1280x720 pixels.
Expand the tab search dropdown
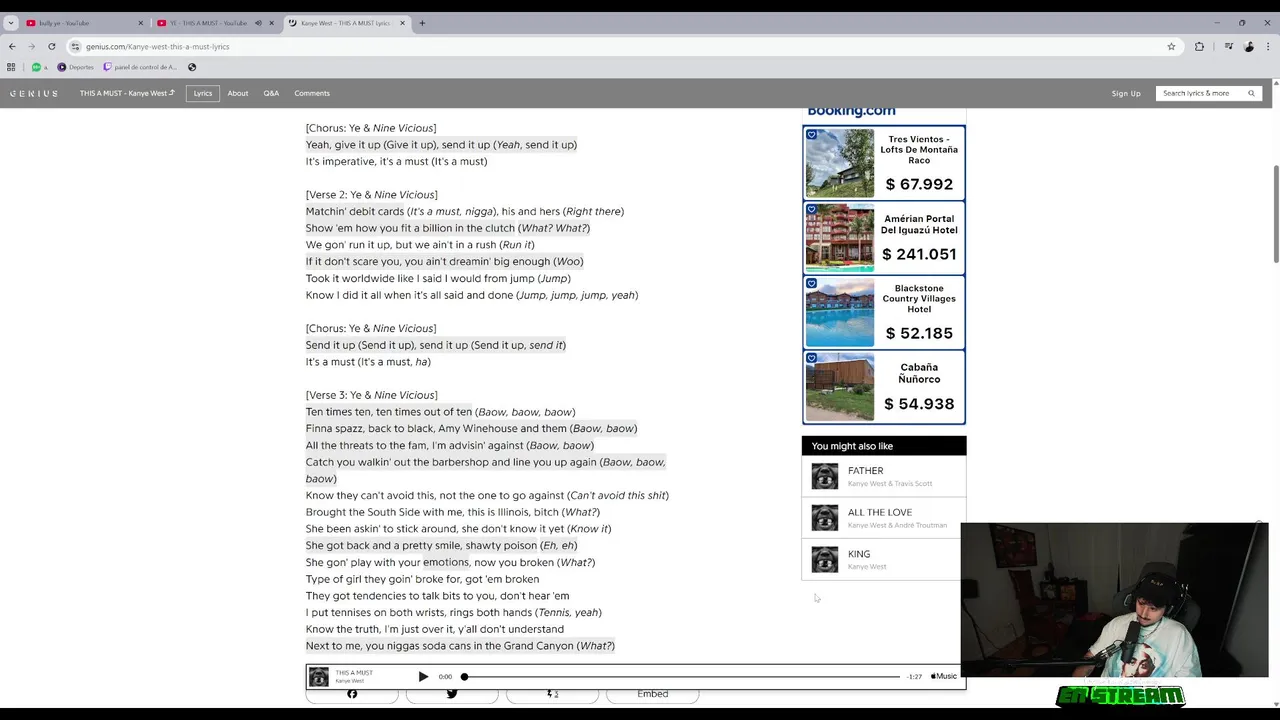pyautogui.click(x=10, y=23)
